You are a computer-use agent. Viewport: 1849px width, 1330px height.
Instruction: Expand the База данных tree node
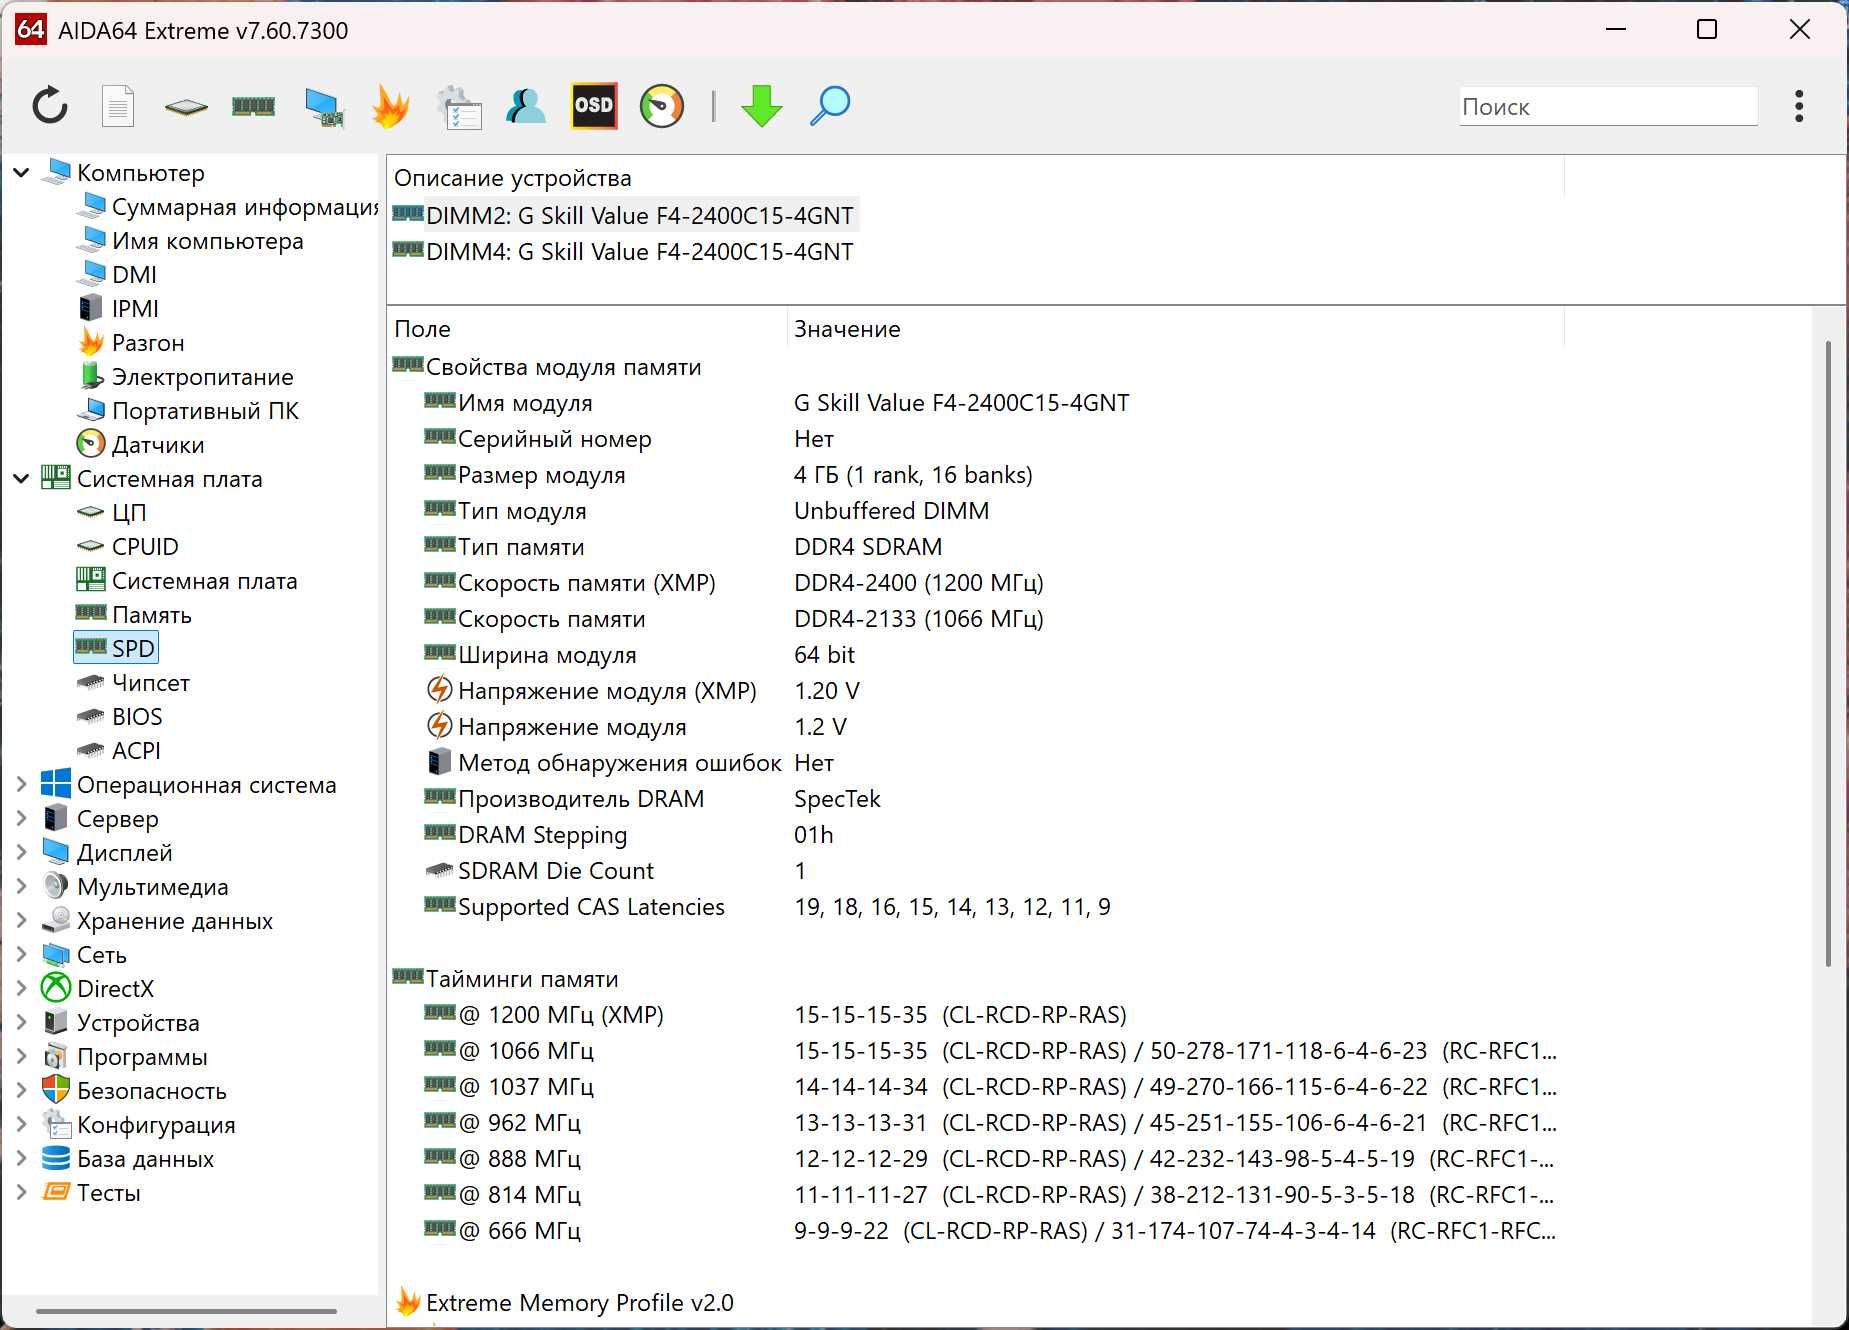click(21, 1159)
